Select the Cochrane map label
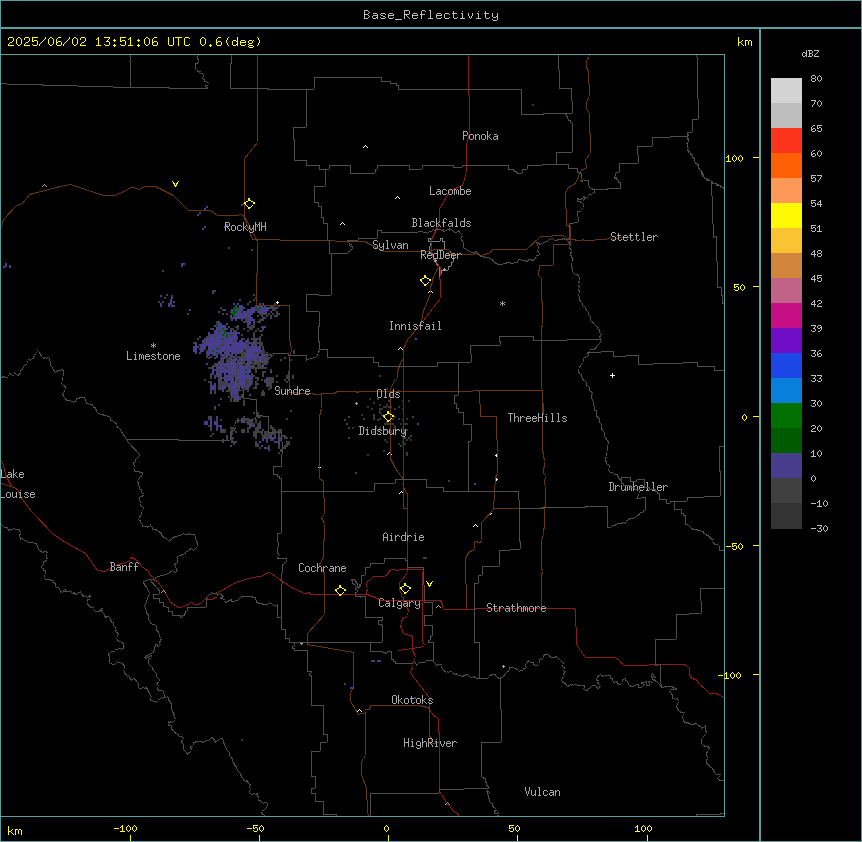Viewport: 862px width, 842px height. tap(322, 568)
